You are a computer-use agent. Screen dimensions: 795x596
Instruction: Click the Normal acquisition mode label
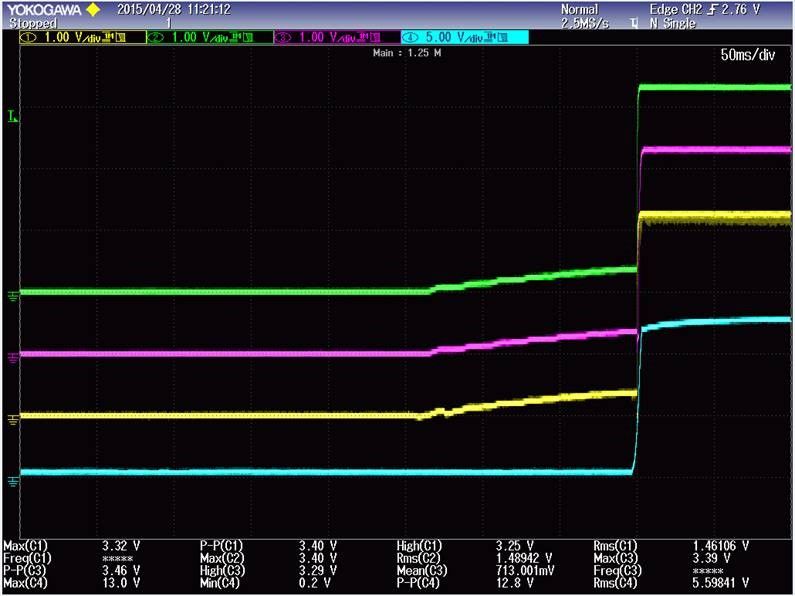pos(580,10)
